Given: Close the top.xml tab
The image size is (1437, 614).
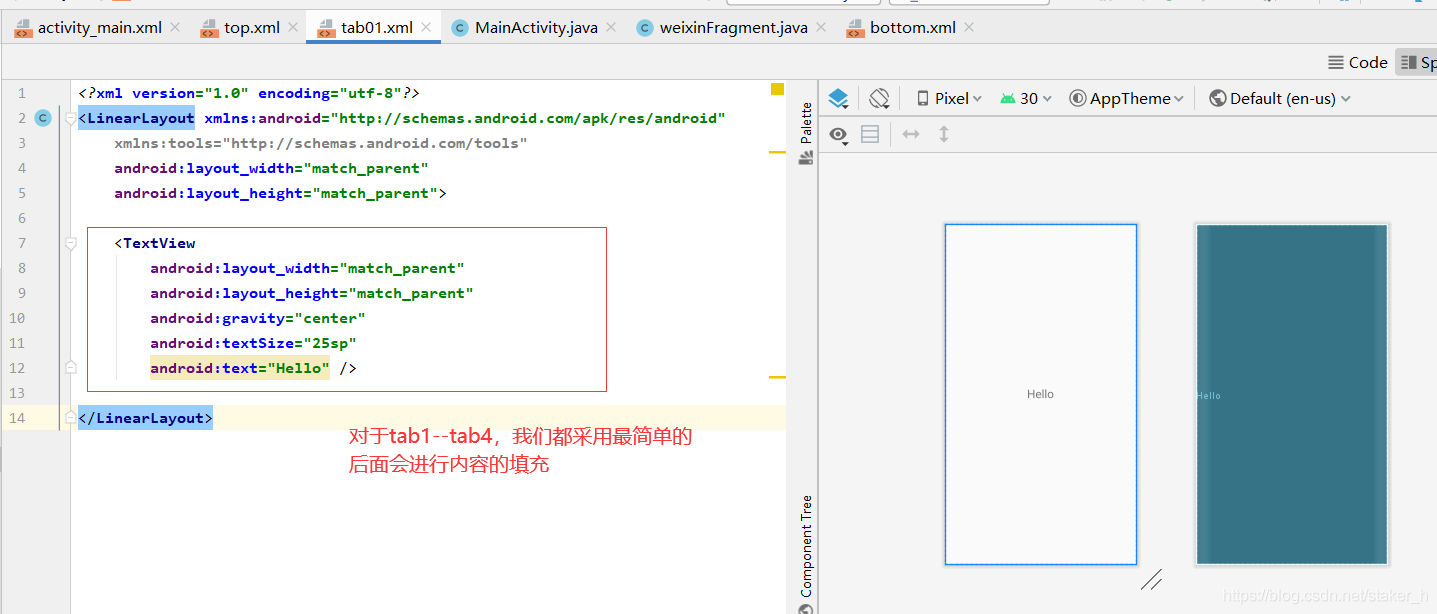Looking at the screenshot, I should (294, 28).
